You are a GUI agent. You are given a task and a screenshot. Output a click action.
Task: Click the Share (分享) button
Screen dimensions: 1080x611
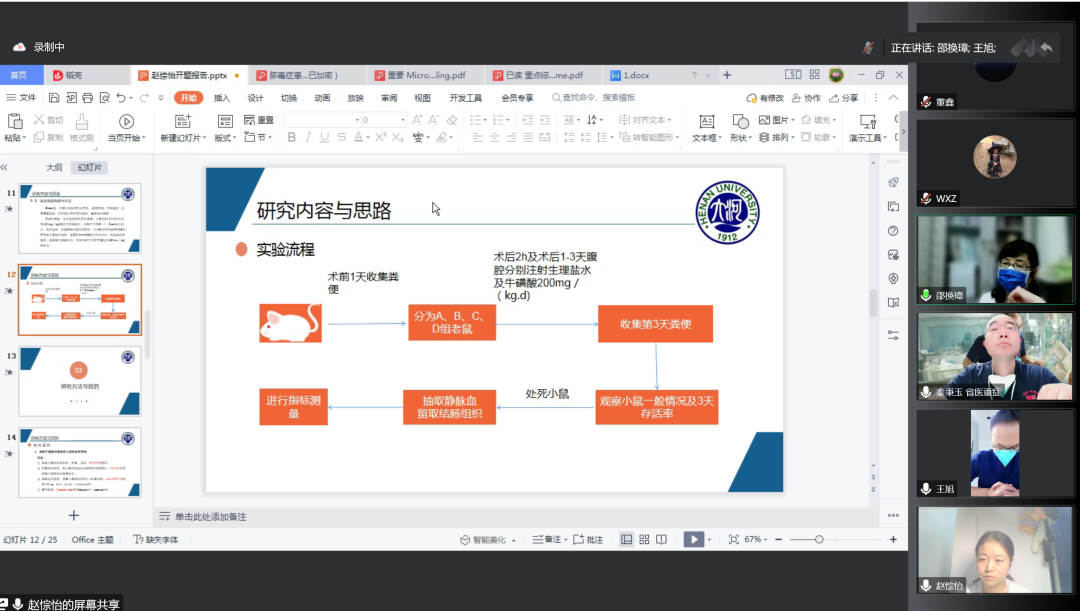point(844,98)
